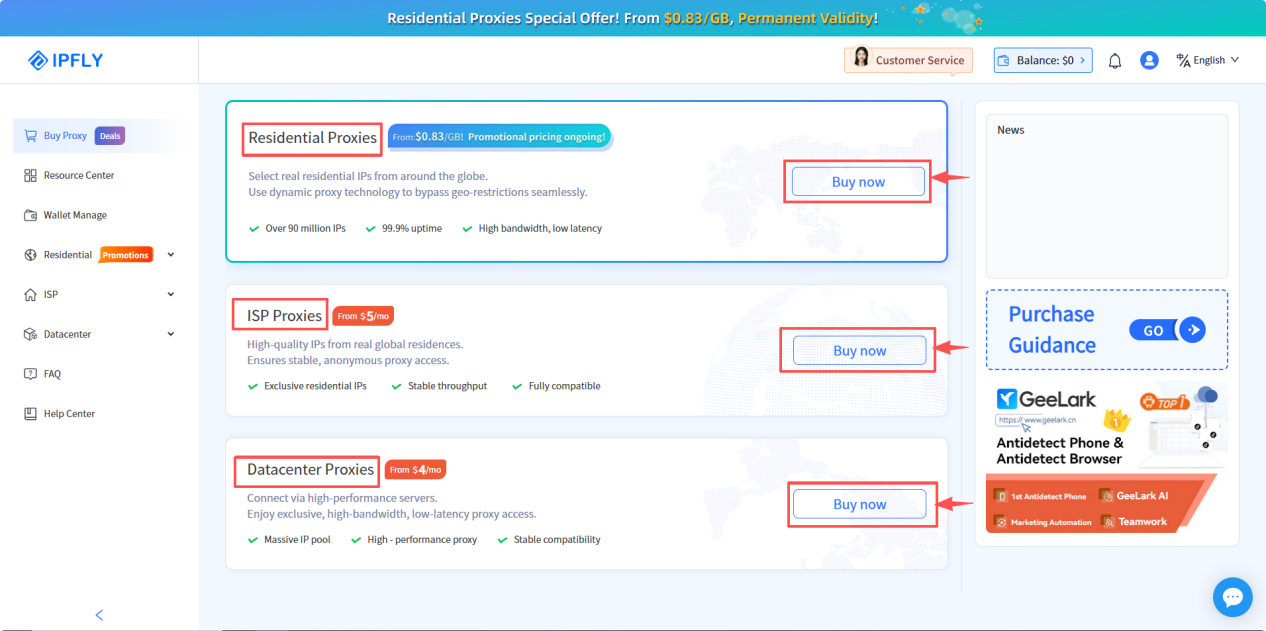This screenshot has height=631, width=1266.
Task: Buy now for Residential Proxies
Action: (x=858, y=182)
